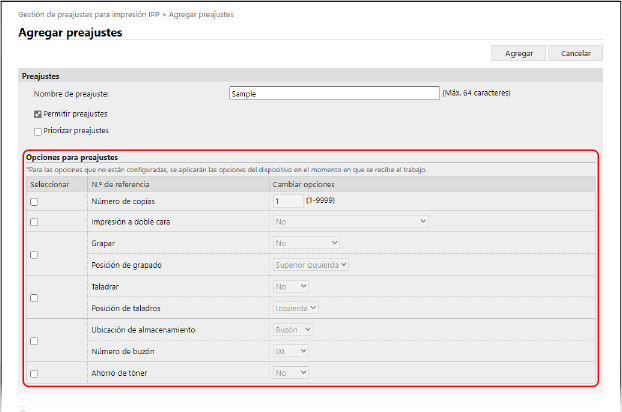Open the Posición de grapado dropdown
Viewport: 622px width, 412px height.
tap(311, 265)
